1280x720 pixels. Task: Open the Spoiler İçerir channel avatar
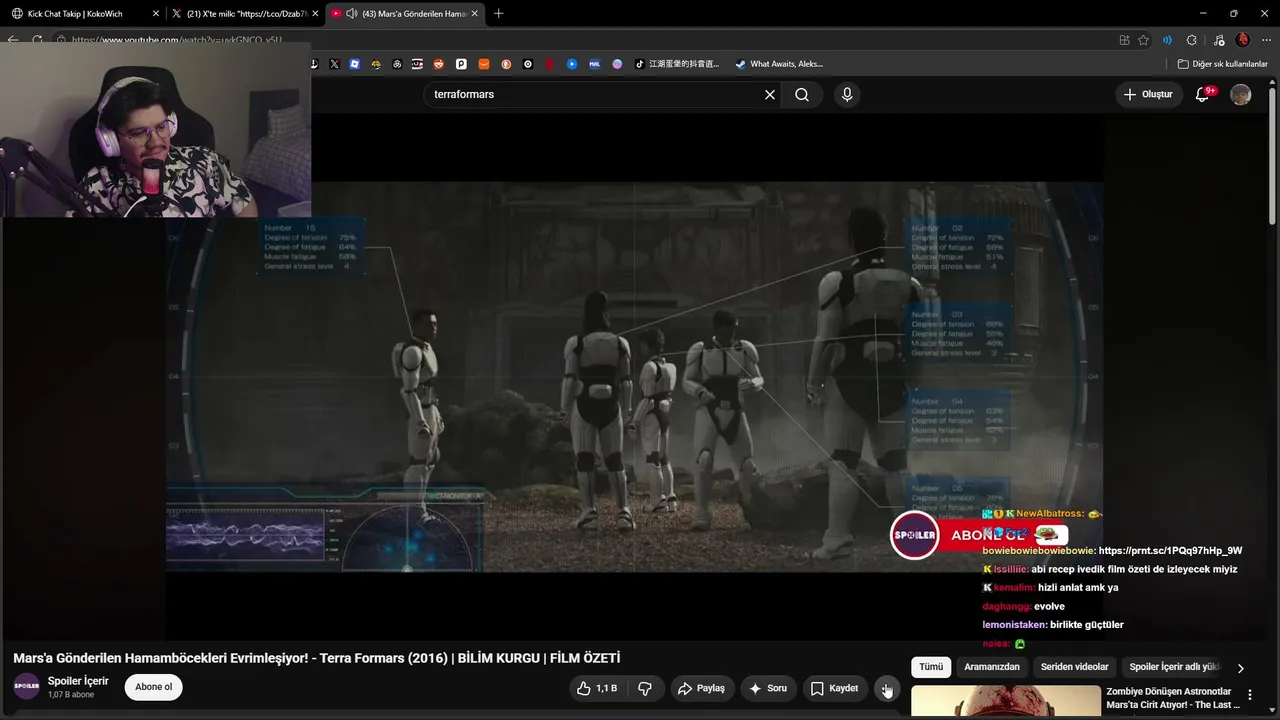pyautogui.click(x=27, y=687)
